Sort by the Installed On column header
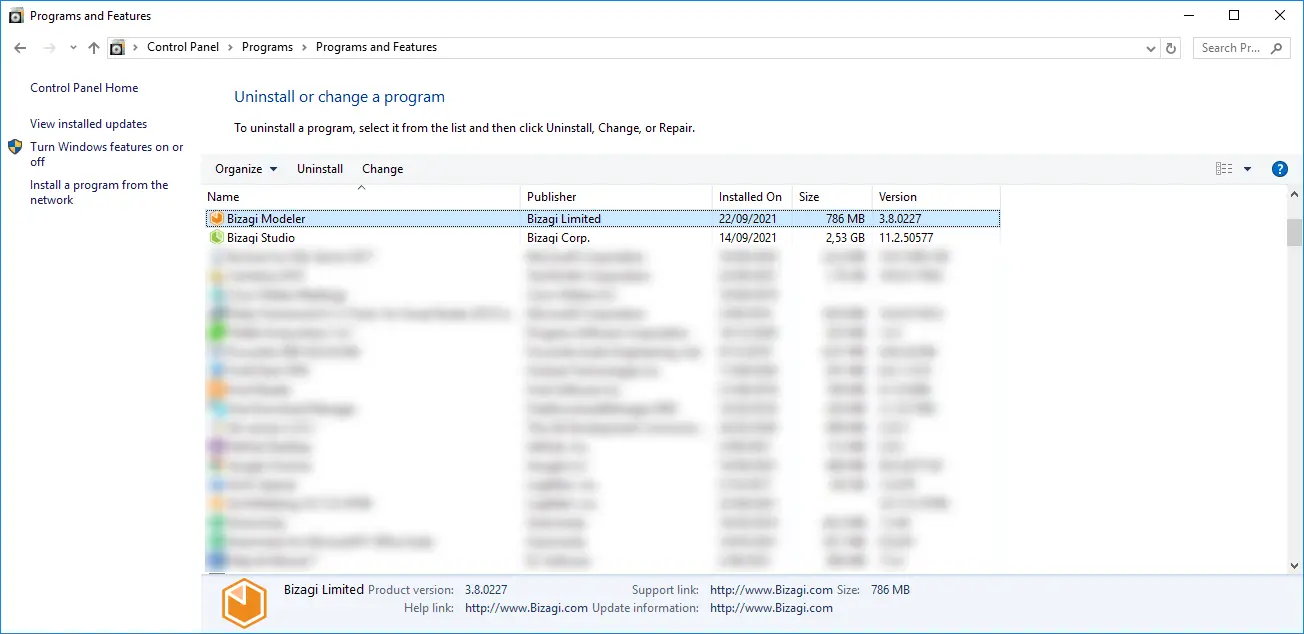 coord(752,197)
